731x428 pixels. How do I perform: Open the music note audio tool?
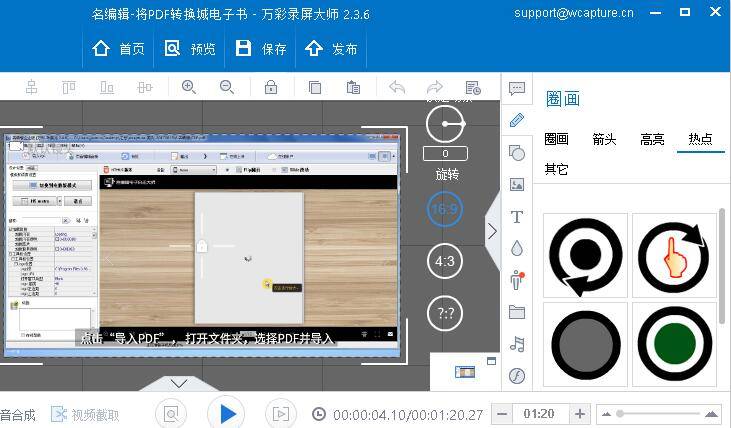pos(517,344)
